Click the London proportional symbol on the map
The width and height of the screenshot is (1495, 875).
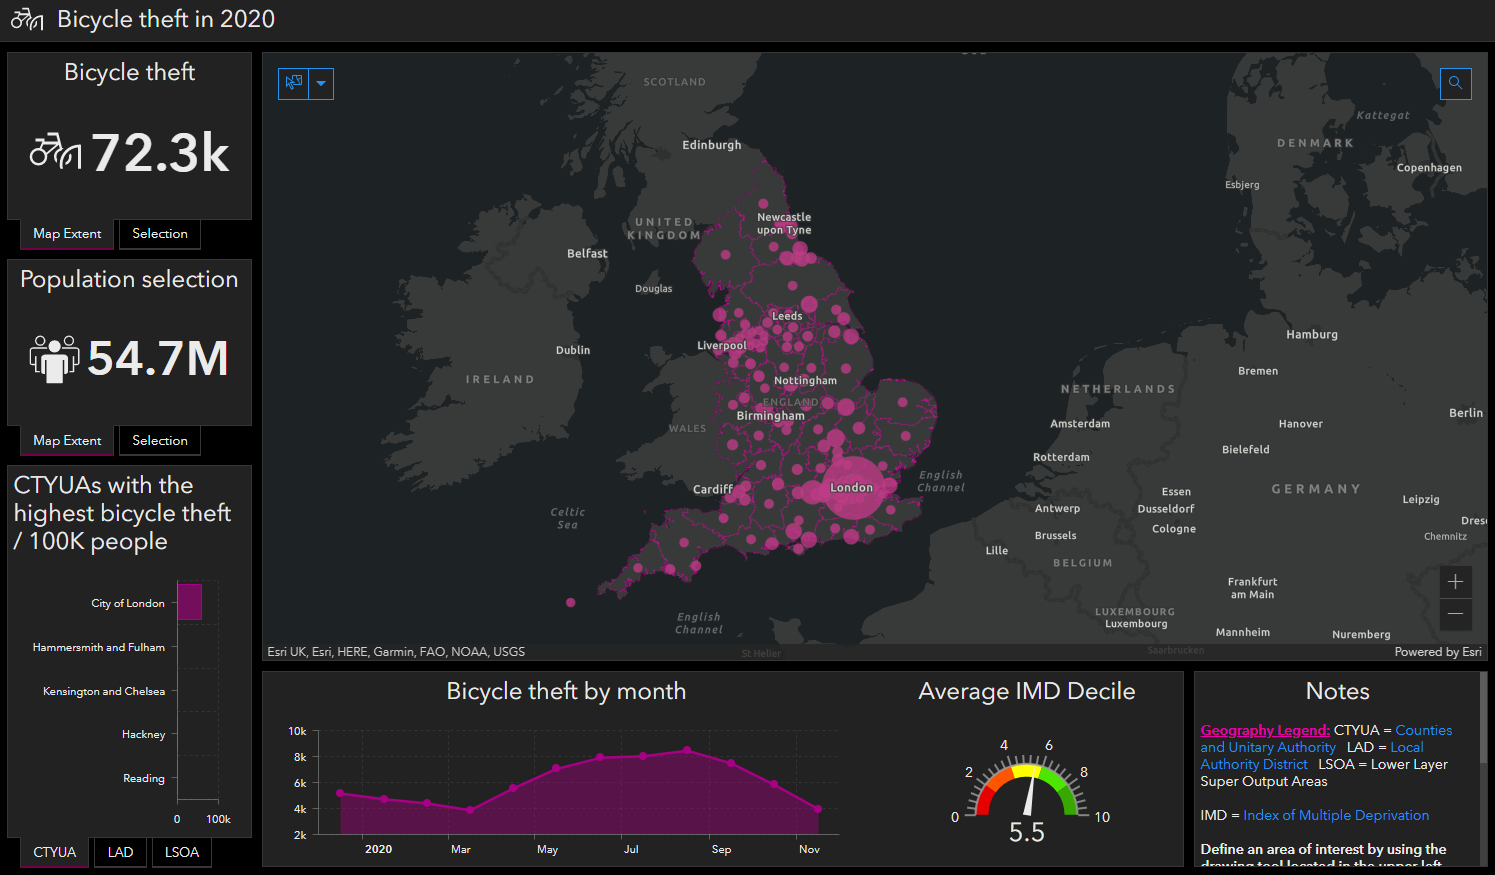[852, 487]
